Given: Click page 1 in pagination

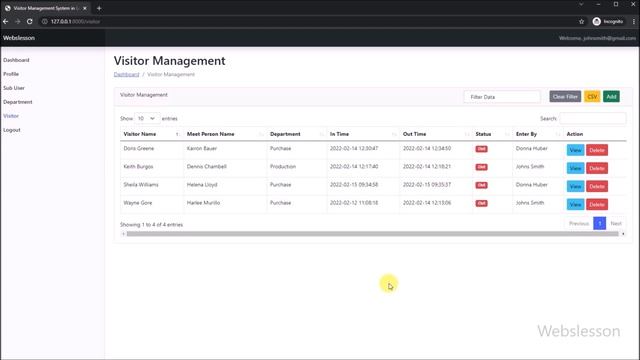Looking at the screenshot, I should point(599,223).
